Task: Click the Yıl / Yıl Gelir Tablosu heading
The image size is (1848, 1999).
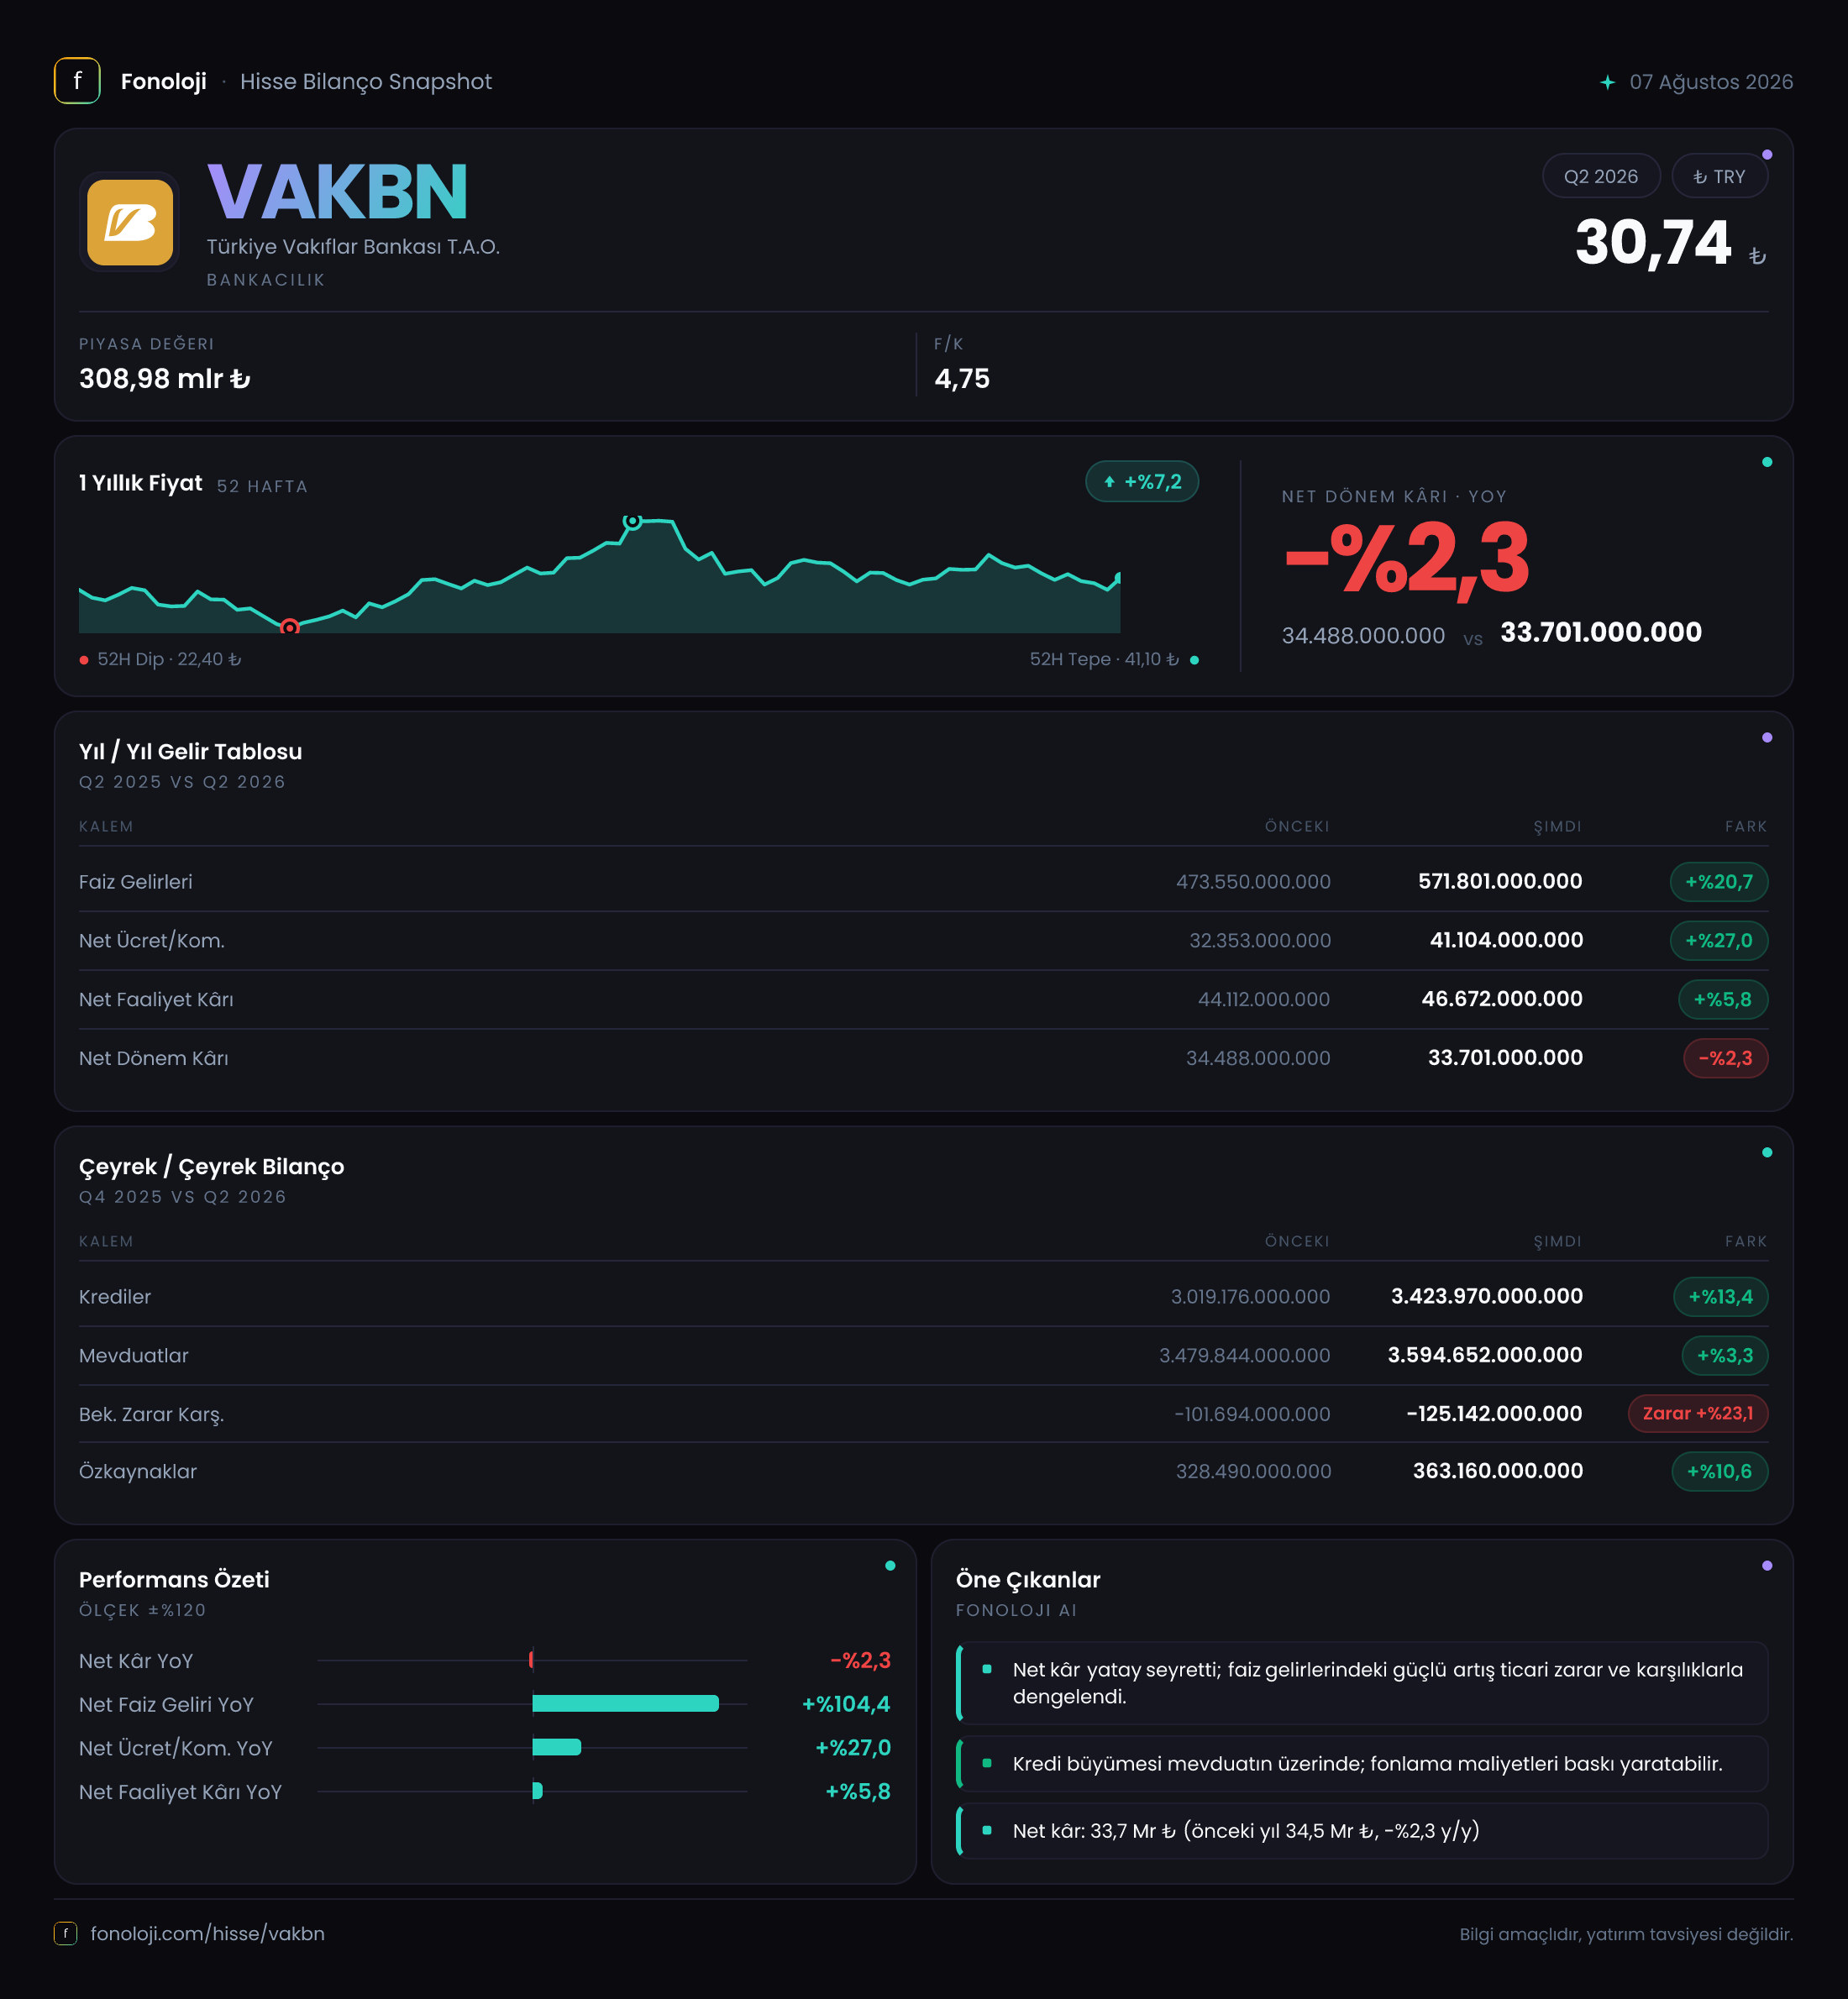Action: click(190, 752)
